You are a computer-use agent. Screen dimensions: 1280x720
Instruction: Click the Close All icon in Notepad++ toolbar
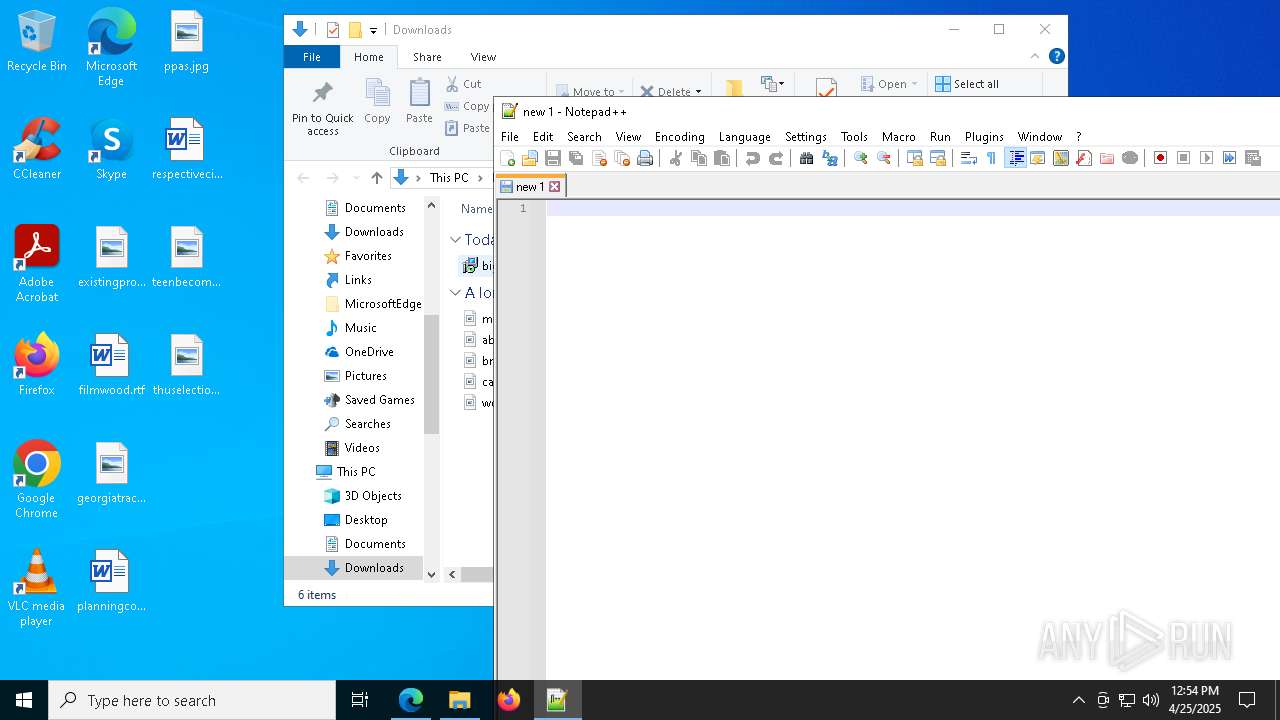coord(622,158)
